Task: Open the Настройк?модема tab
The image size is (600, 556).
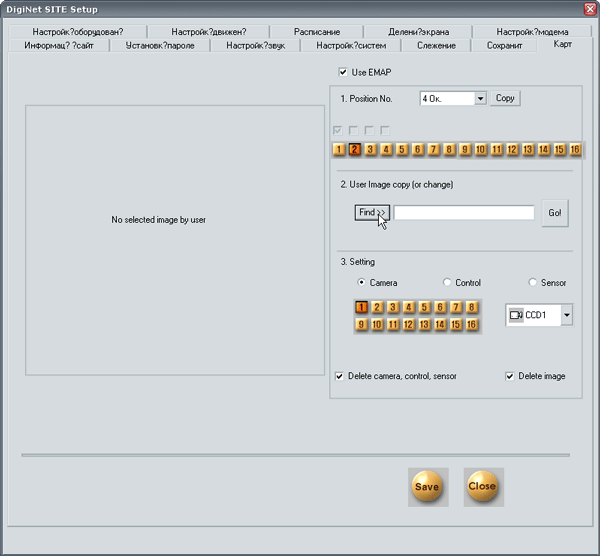Action: [532, 32]
